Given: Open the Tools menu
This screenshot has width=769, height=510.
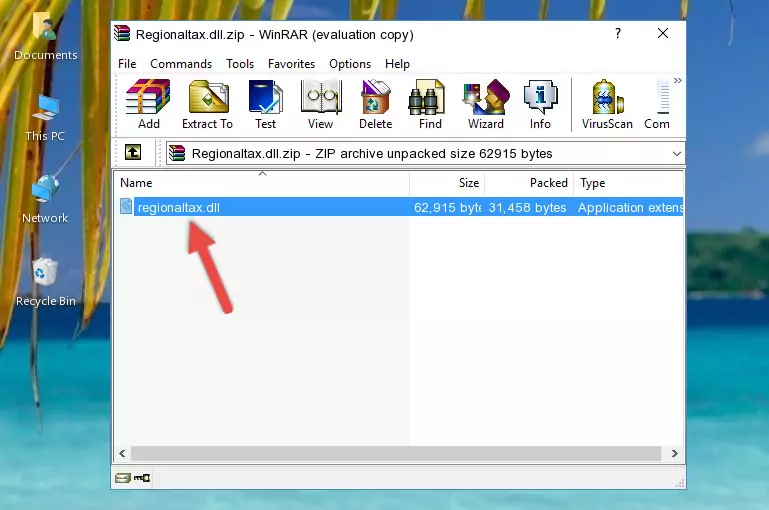Looking at the screenshot, I should tap(240, 64).
